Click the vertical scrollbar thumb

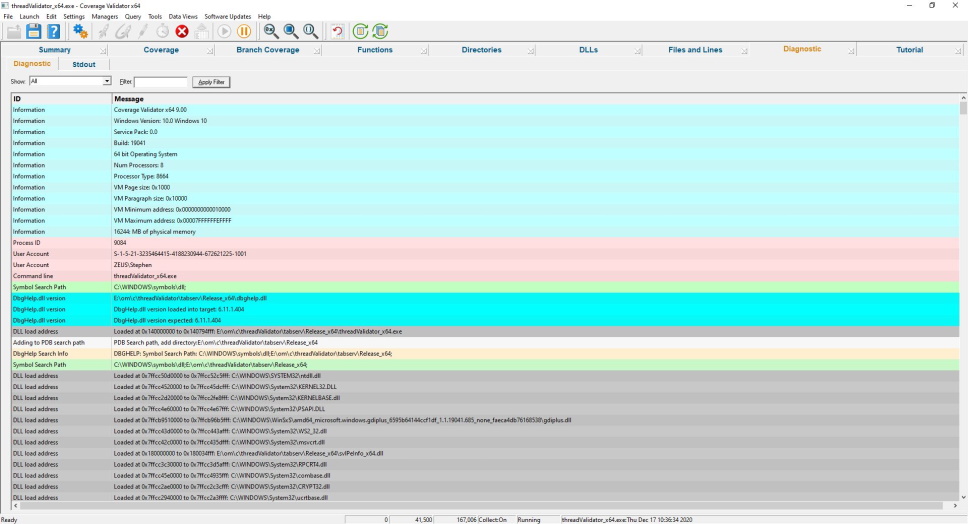(x=963, y=109)
